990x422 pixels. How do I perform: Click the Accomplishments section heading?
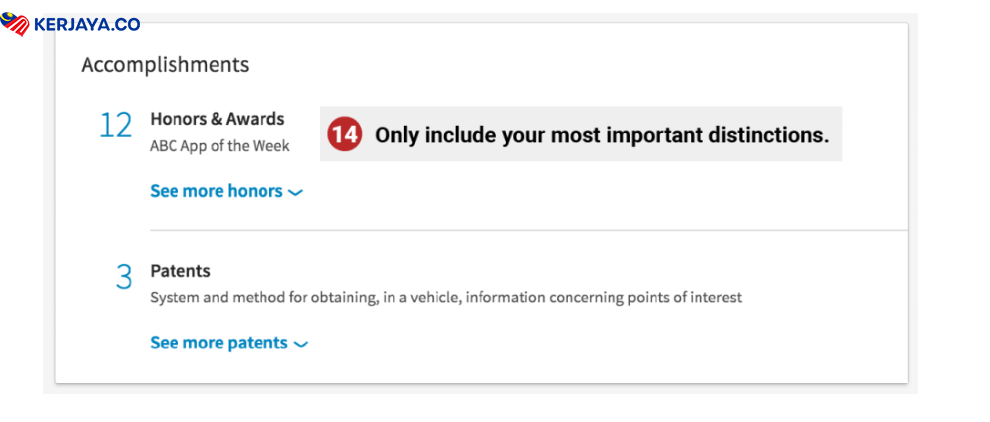pos(165,65)
